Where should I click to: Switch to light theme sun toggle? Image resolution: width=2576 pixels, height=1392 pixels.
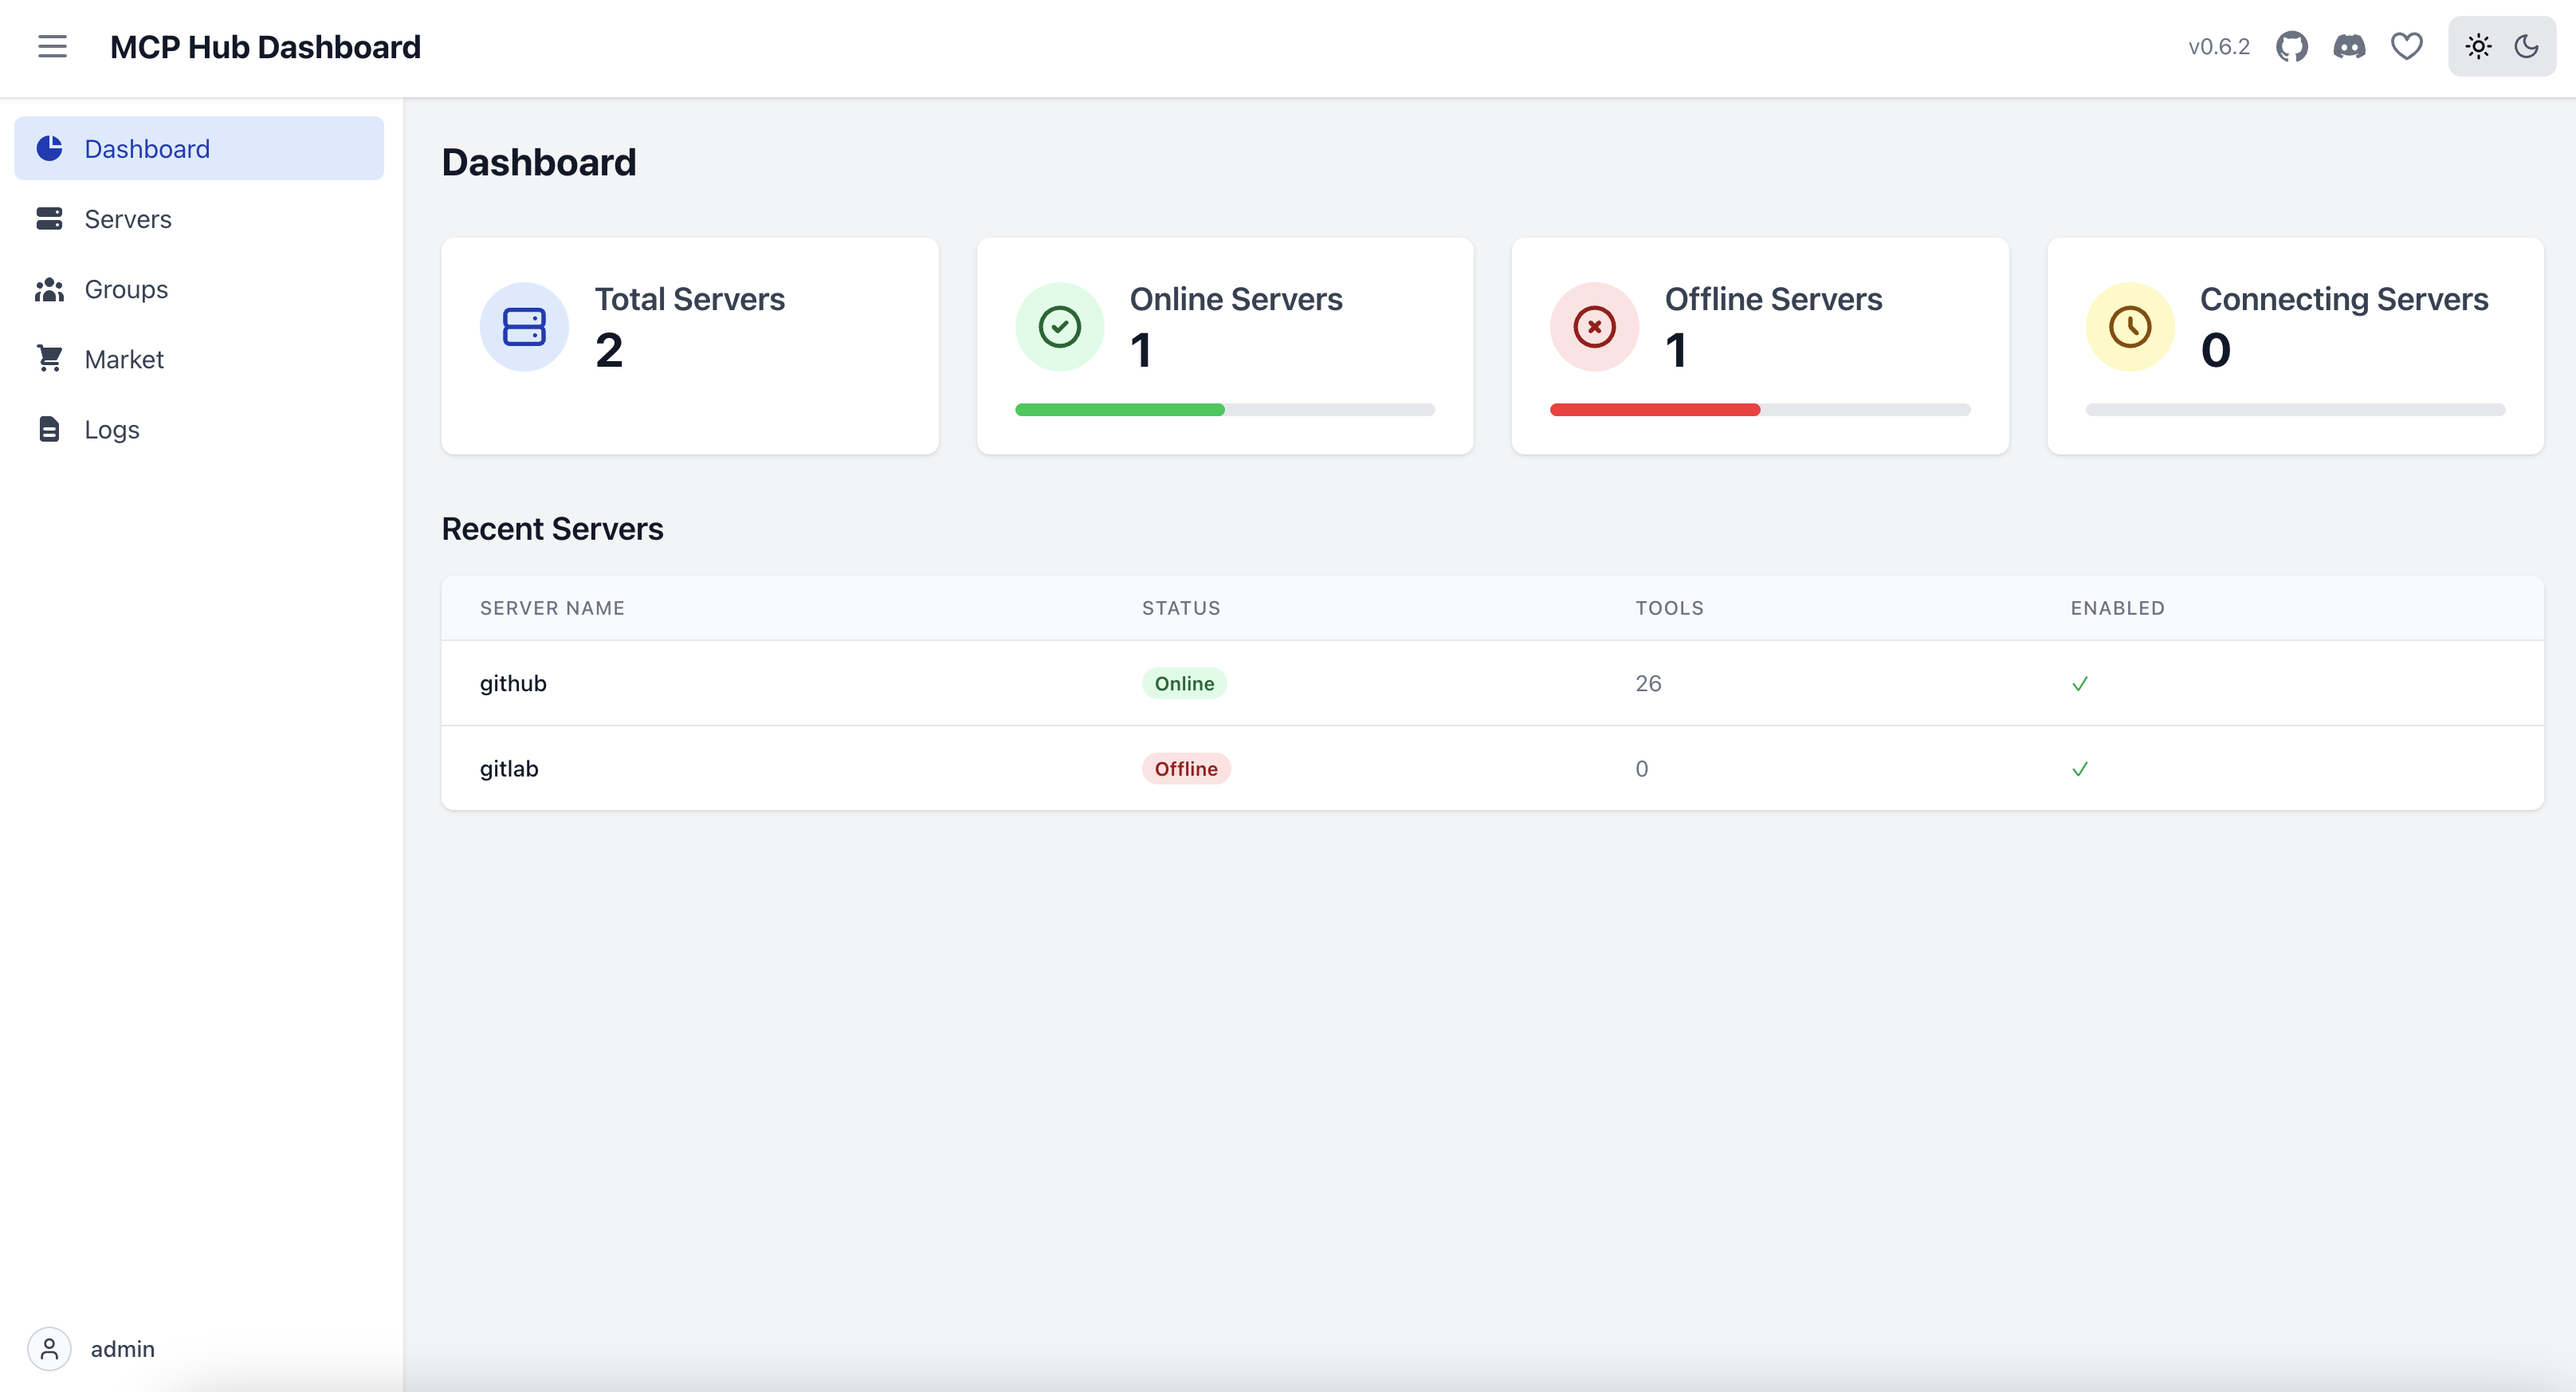[x=2478, y=46]
